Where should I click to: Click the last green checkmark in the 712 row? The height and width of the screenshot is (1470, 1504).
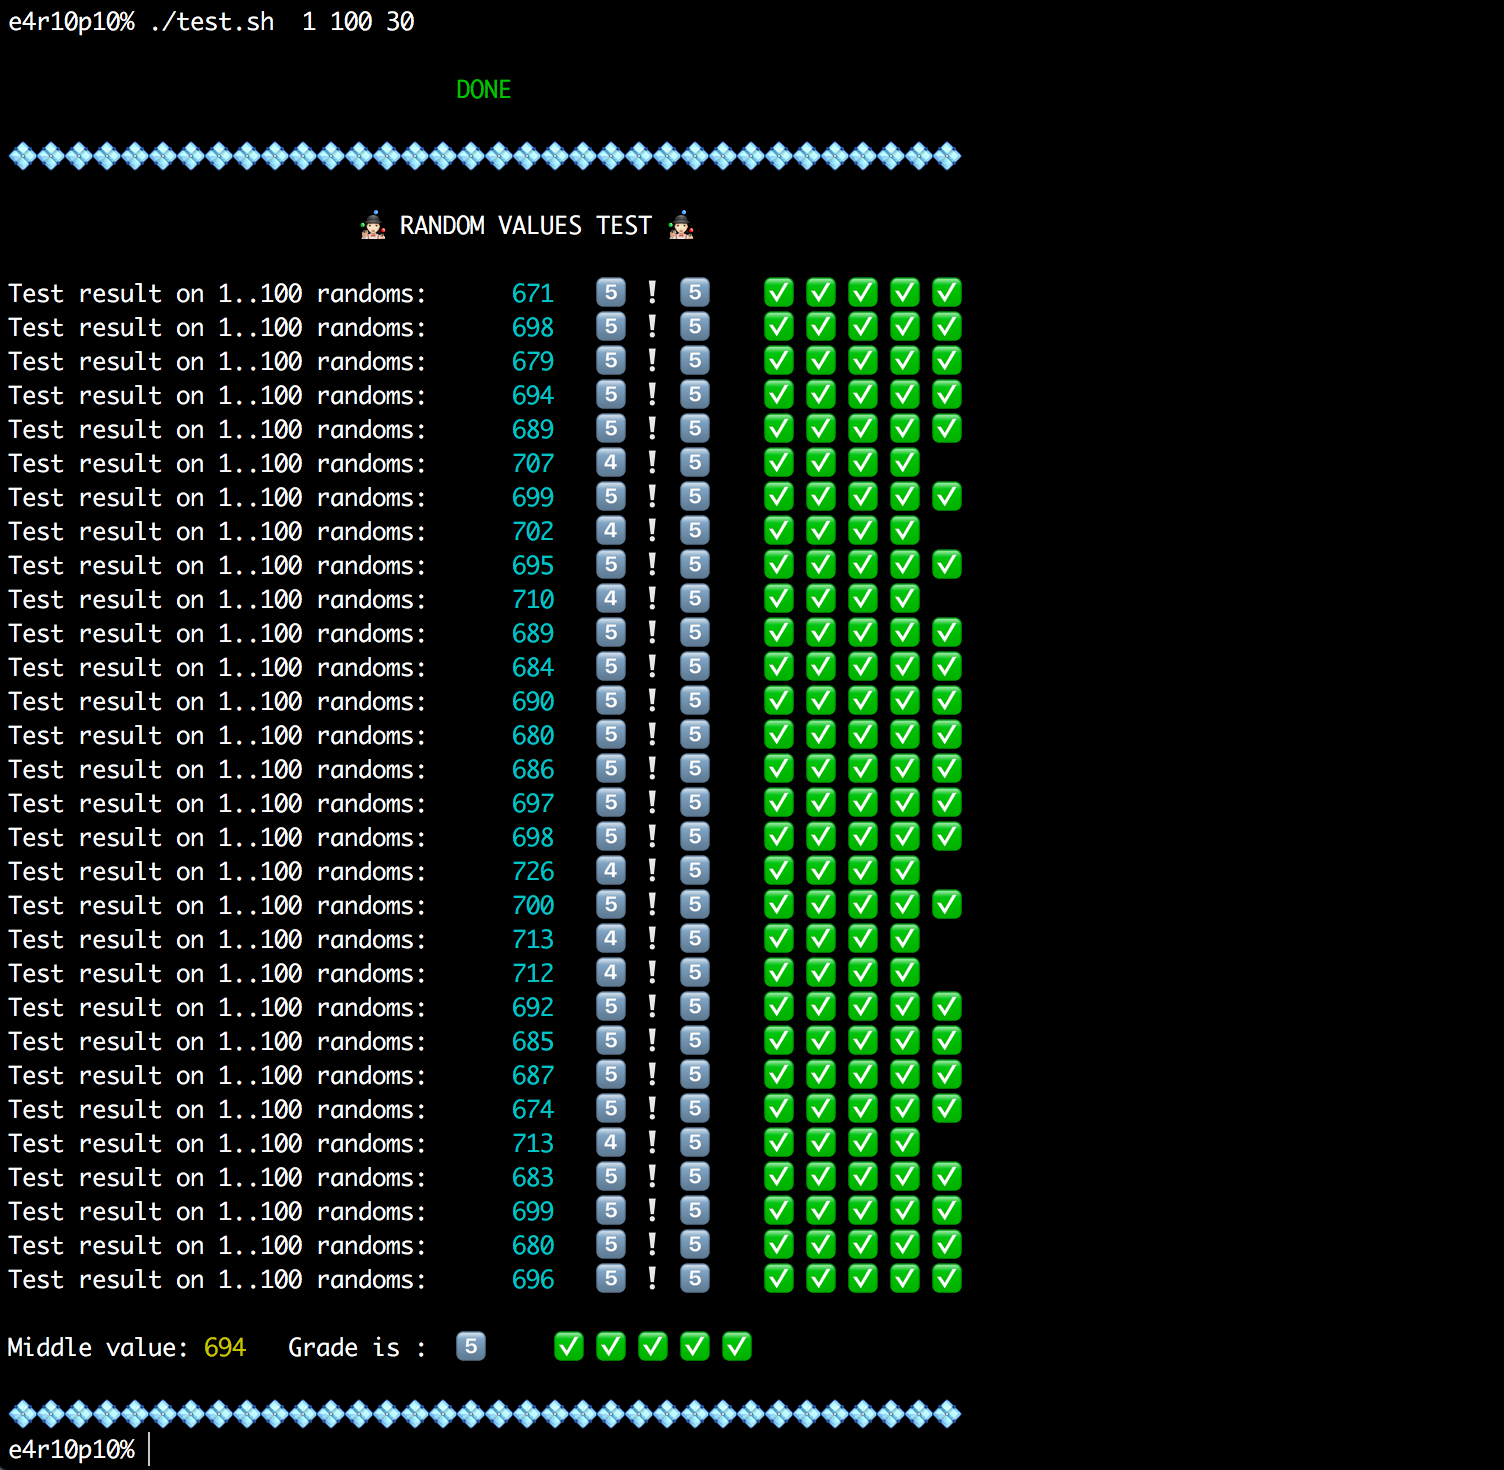click(x=905, y=972)
